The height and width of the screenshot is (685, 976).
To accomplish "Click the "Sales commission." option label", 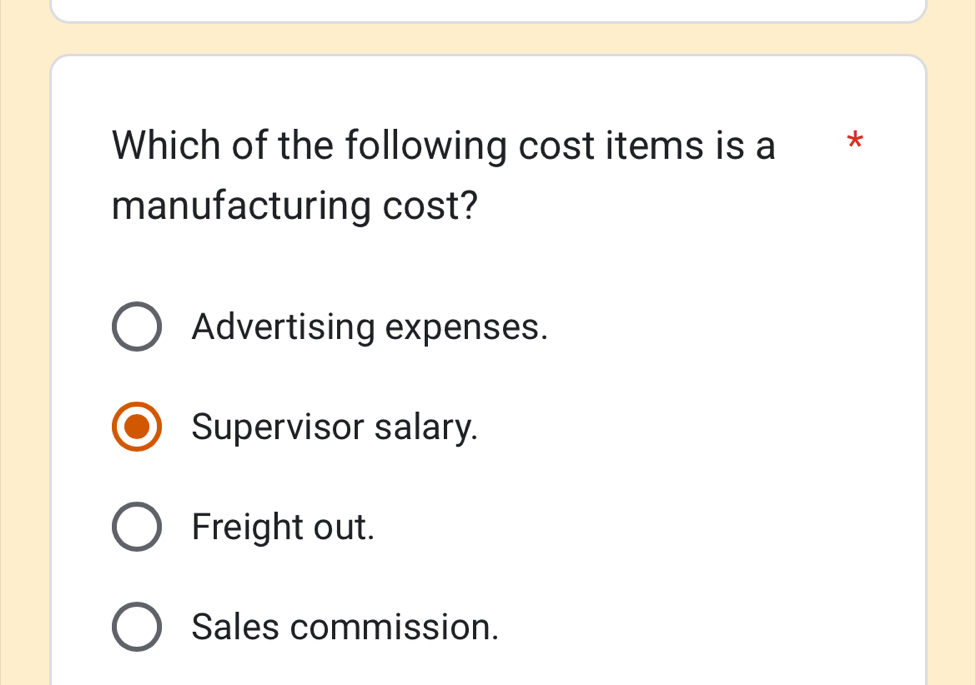I will [x=345, y=627].
